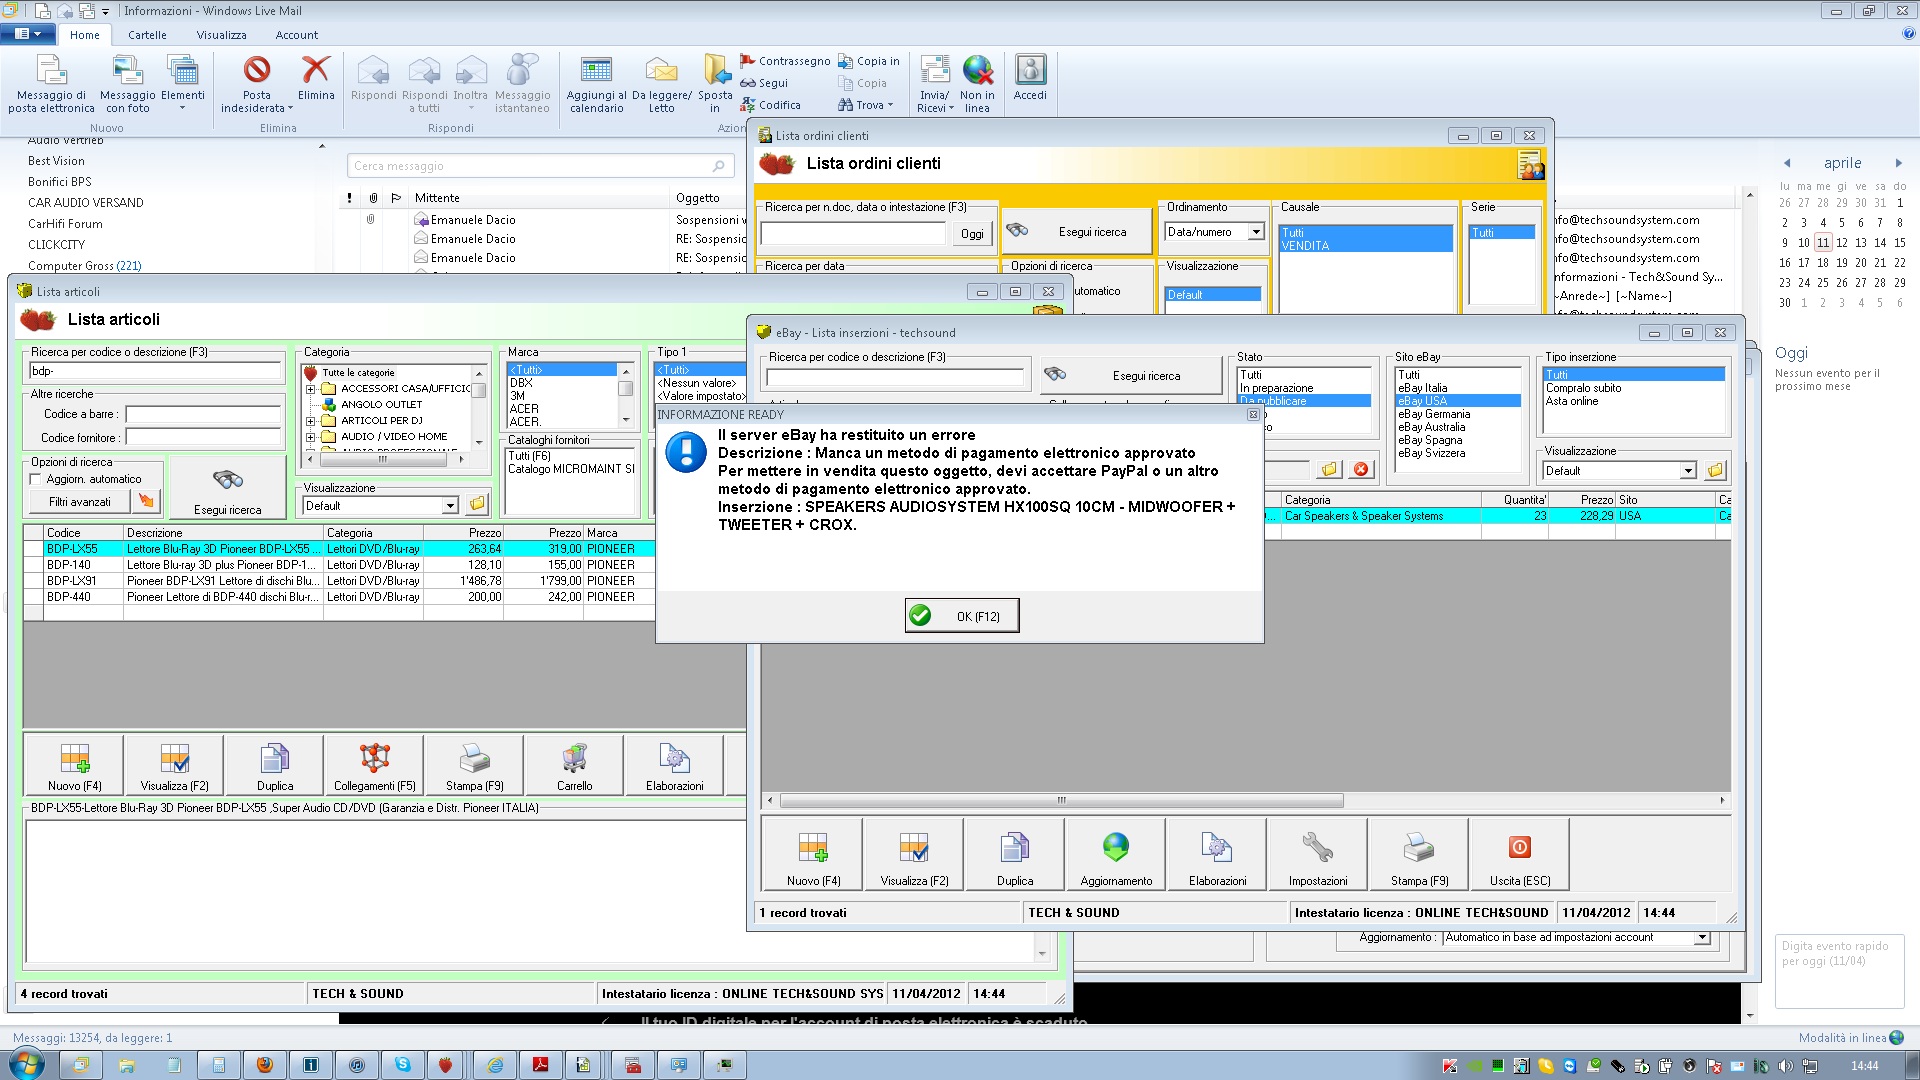The width and height of the screenshot is (1920, 1080).
Task: Click the red X icon in eBay window
Action: [1361, 469]
